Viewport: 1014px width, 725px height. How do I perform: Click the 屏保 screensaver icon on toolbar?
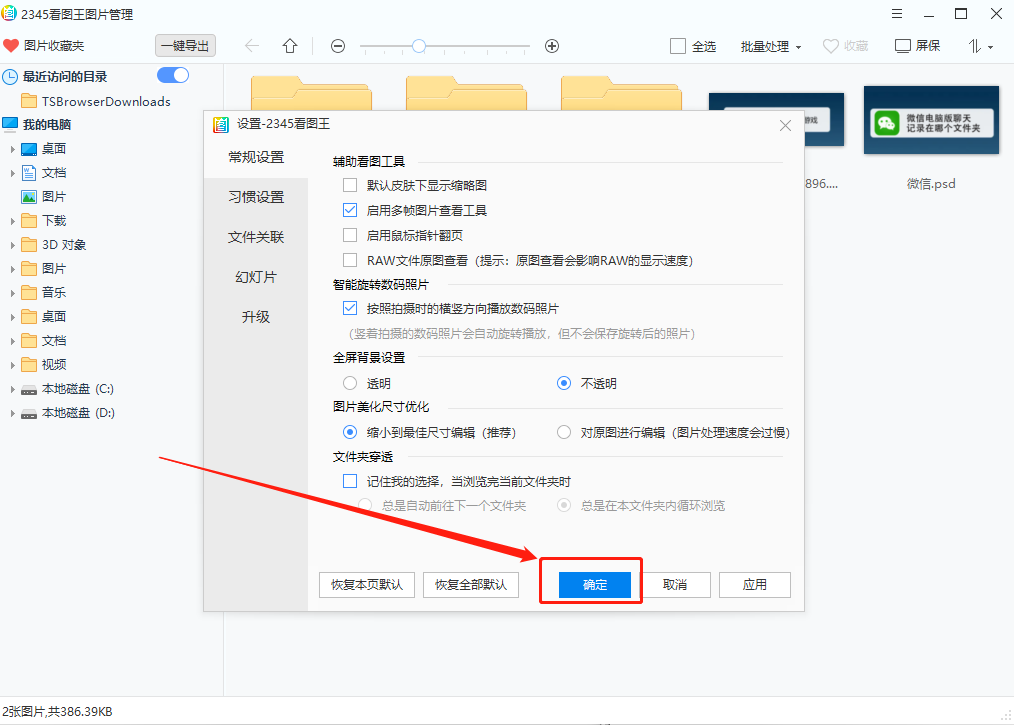click(x=903, y=45)
